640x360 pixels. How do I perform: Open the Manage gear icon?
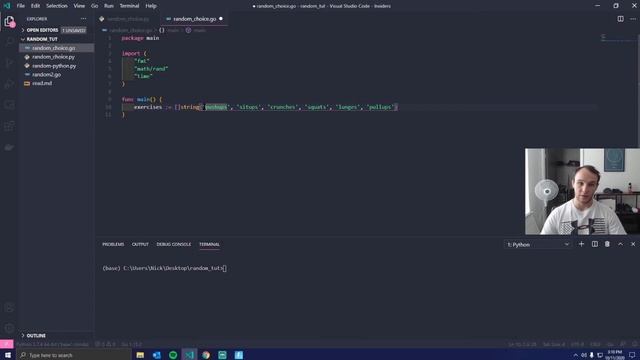(9, 328)
